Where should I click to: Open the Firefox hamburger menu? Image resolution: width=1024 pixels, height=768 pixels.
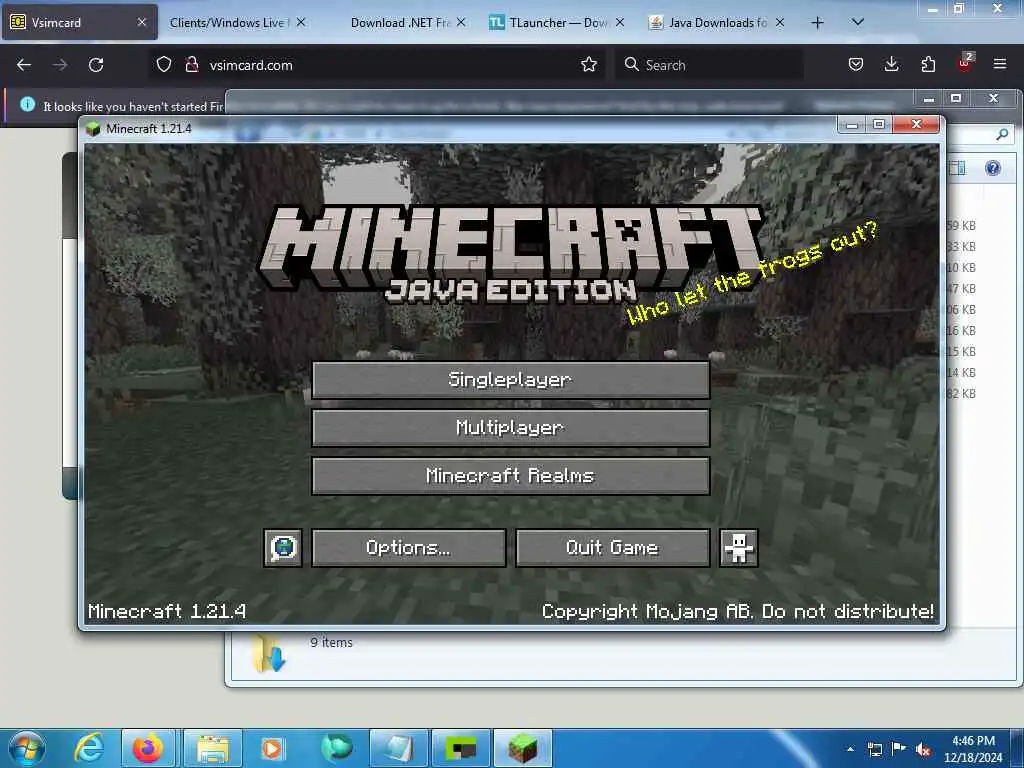[x=1000, y=65]
